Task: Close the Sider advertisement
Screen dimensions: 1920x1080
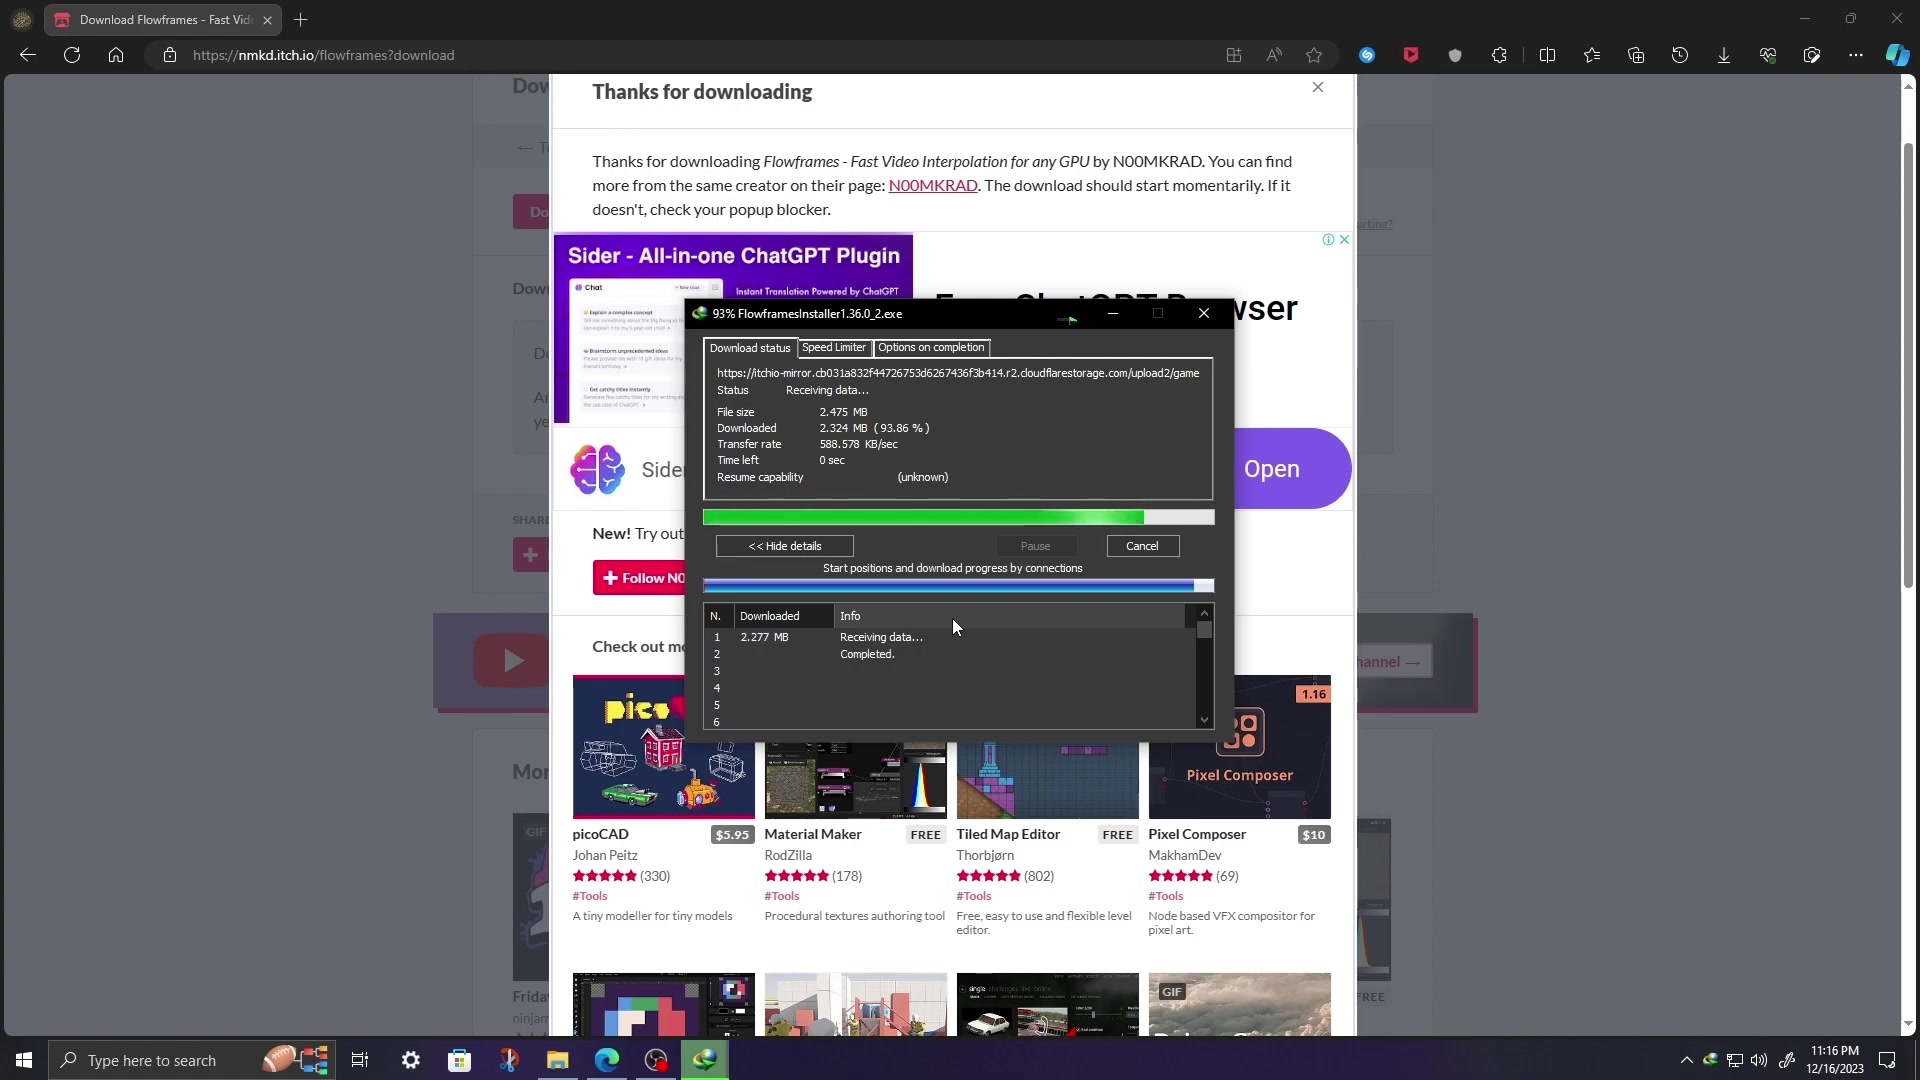Action: (1344, 239)
